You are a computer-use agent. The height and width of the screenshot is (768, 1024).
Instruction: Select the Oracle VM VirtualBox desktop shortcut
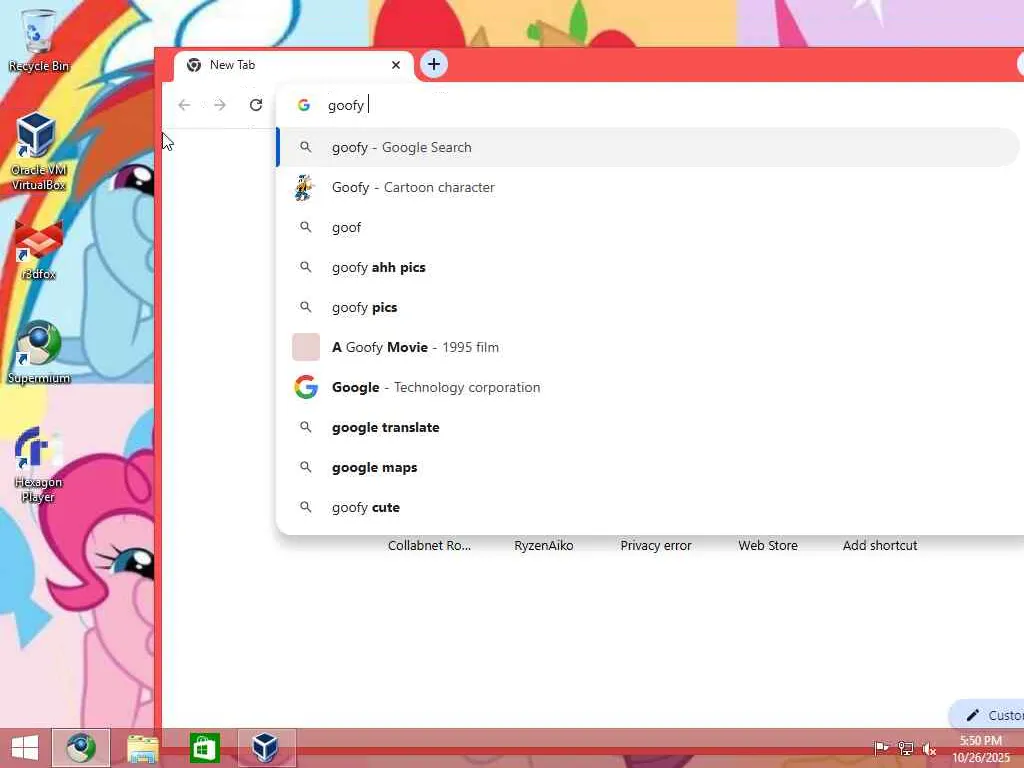tap(38, 151)
